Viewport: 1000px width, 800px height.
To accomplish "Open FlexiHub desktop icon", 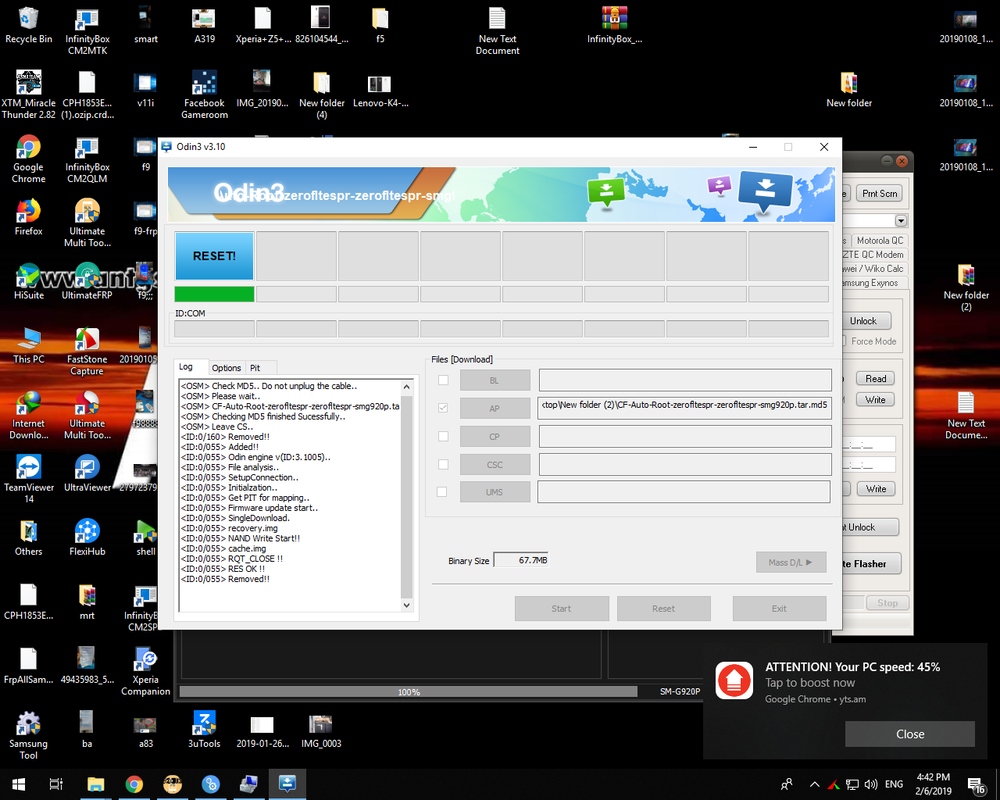I will [87, 537].
